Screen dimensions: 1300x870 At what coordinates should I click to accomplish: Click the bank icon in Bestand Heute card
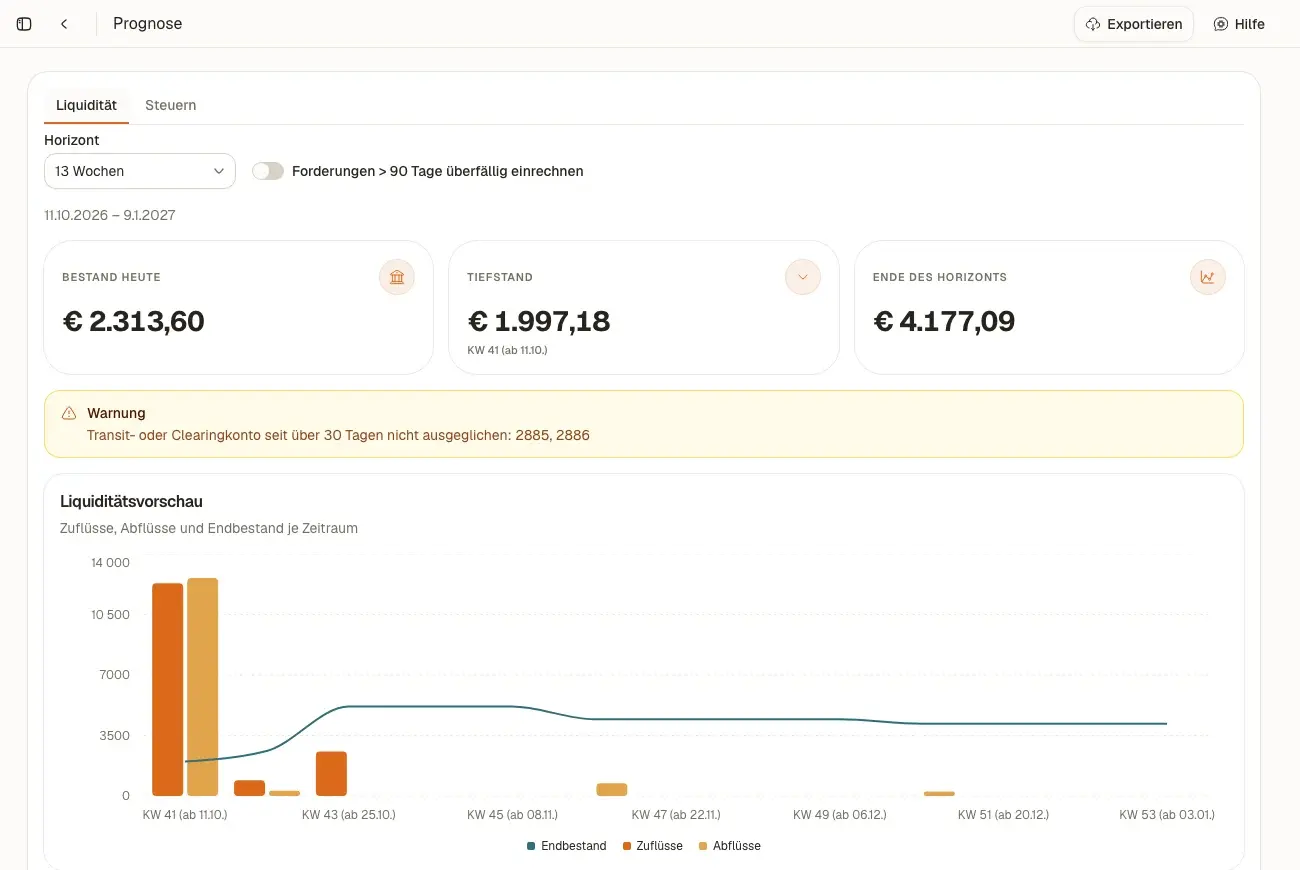pos(397,277)
